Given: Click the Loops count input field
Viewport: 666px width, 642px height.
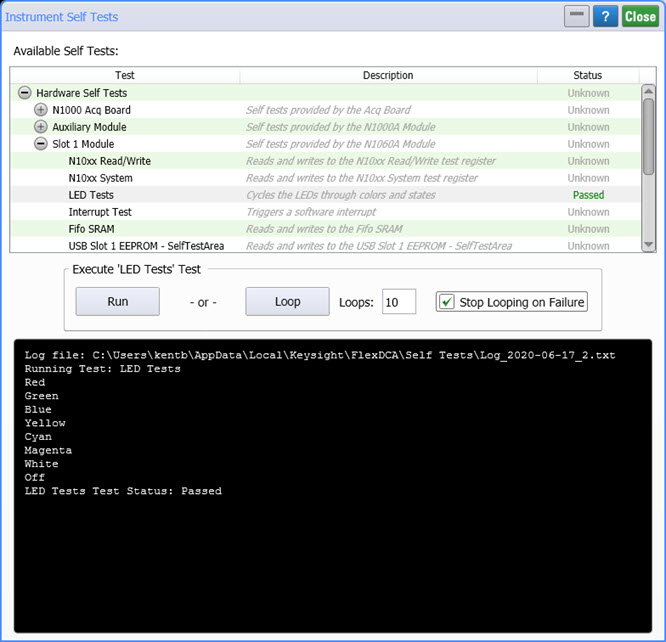Looking at the screenshot, I should point(398,302).
